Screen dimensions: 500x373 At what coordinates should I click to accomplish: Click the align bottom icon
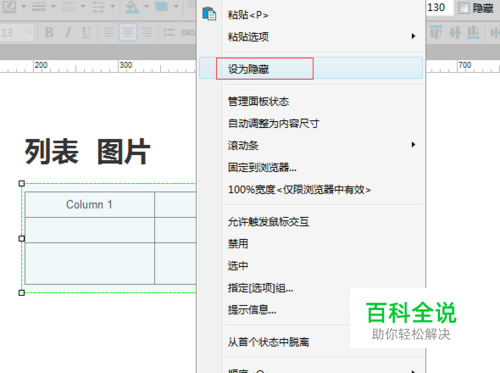pos(473,32)
